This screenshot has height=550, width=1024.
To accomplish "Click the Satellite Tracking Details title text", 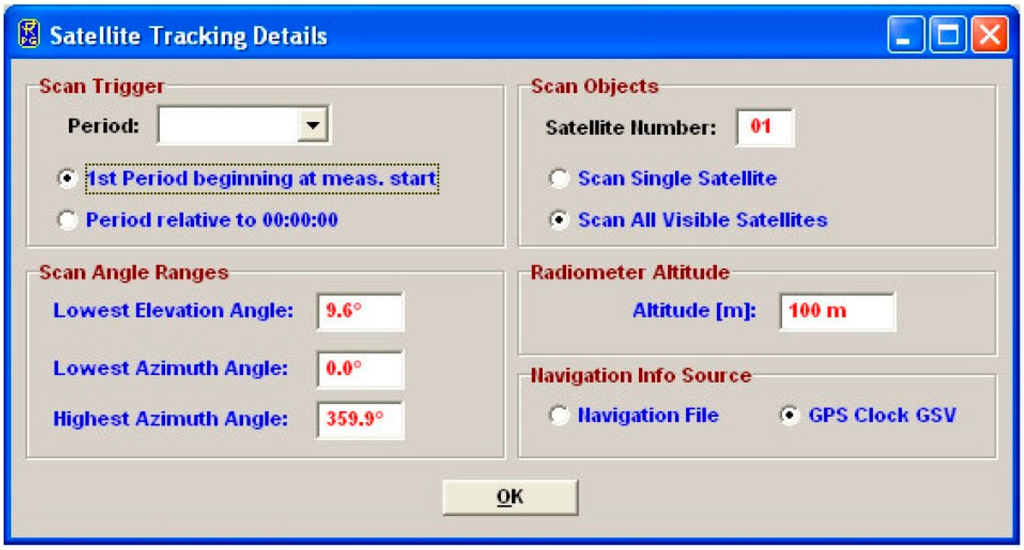I will [x=188, y=36].
